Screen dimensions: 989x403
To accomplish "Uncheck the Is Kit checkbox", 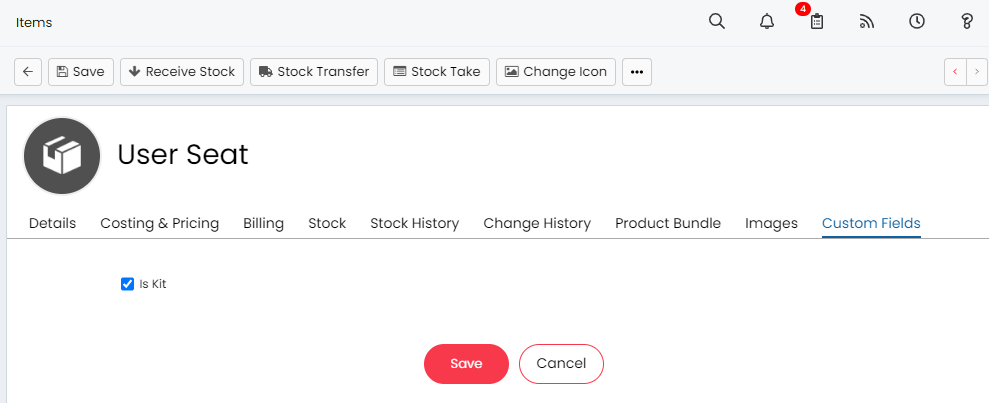I will pyautogui.click(x=127, y=284).
